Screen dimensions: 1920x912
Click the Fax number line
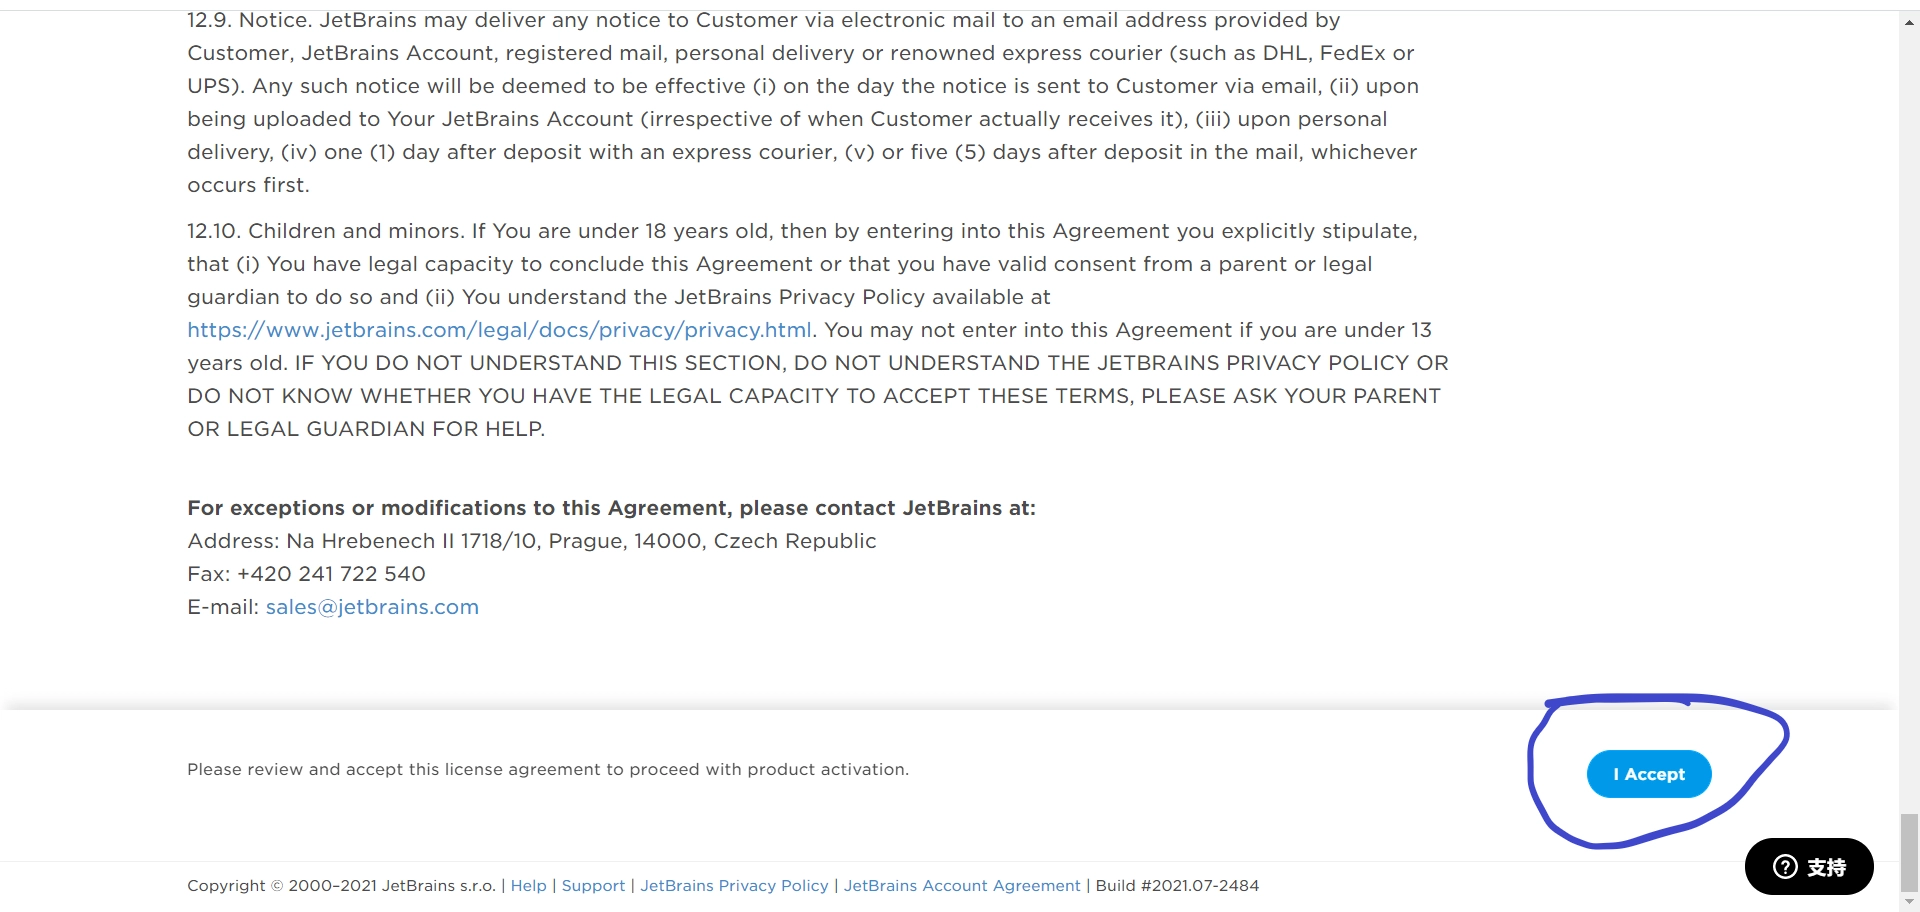pos(306,574)
